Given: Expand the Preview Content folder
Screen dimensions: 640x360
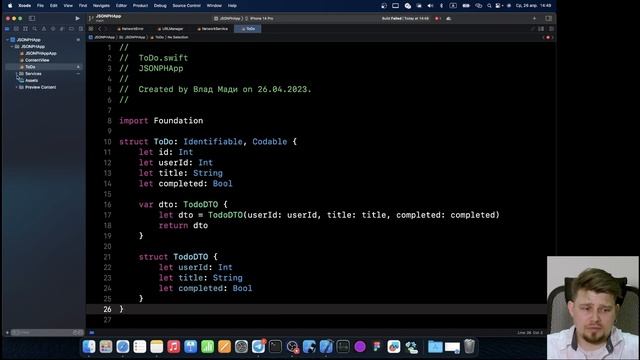Looking at the screenshot, I should [x=16, y=87].
